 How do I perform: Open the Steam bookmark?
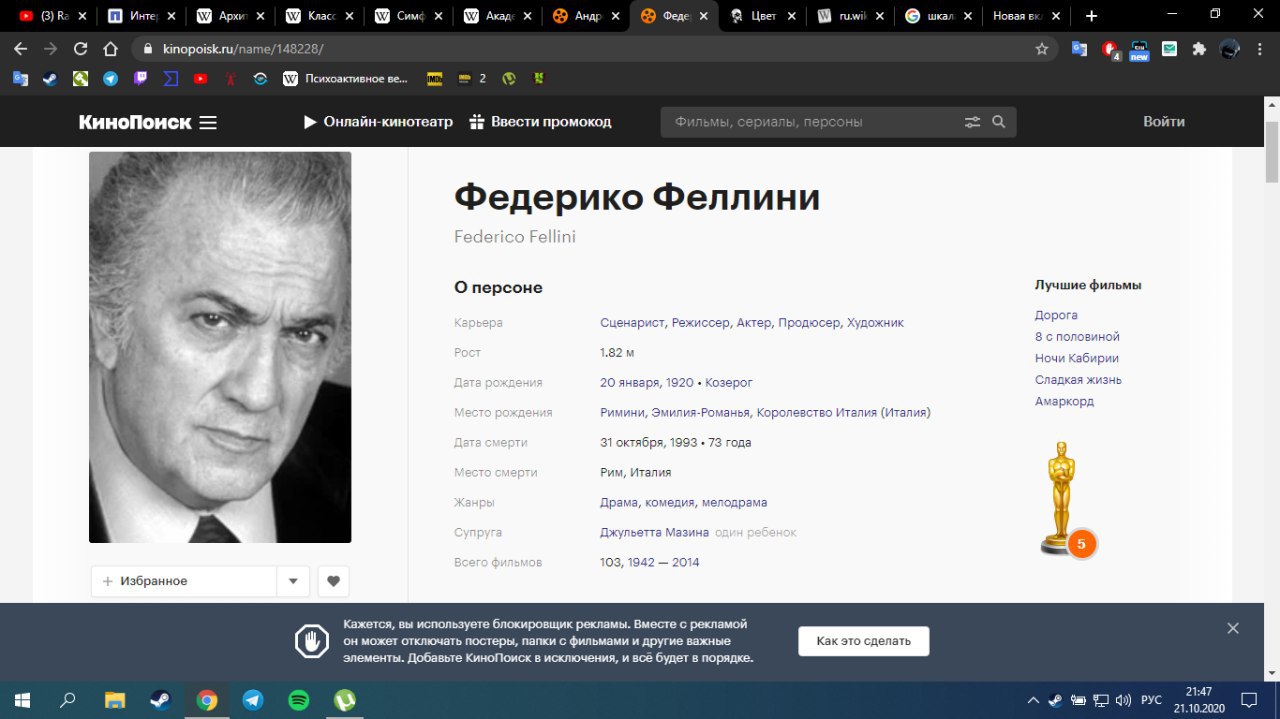click(49, 78)
